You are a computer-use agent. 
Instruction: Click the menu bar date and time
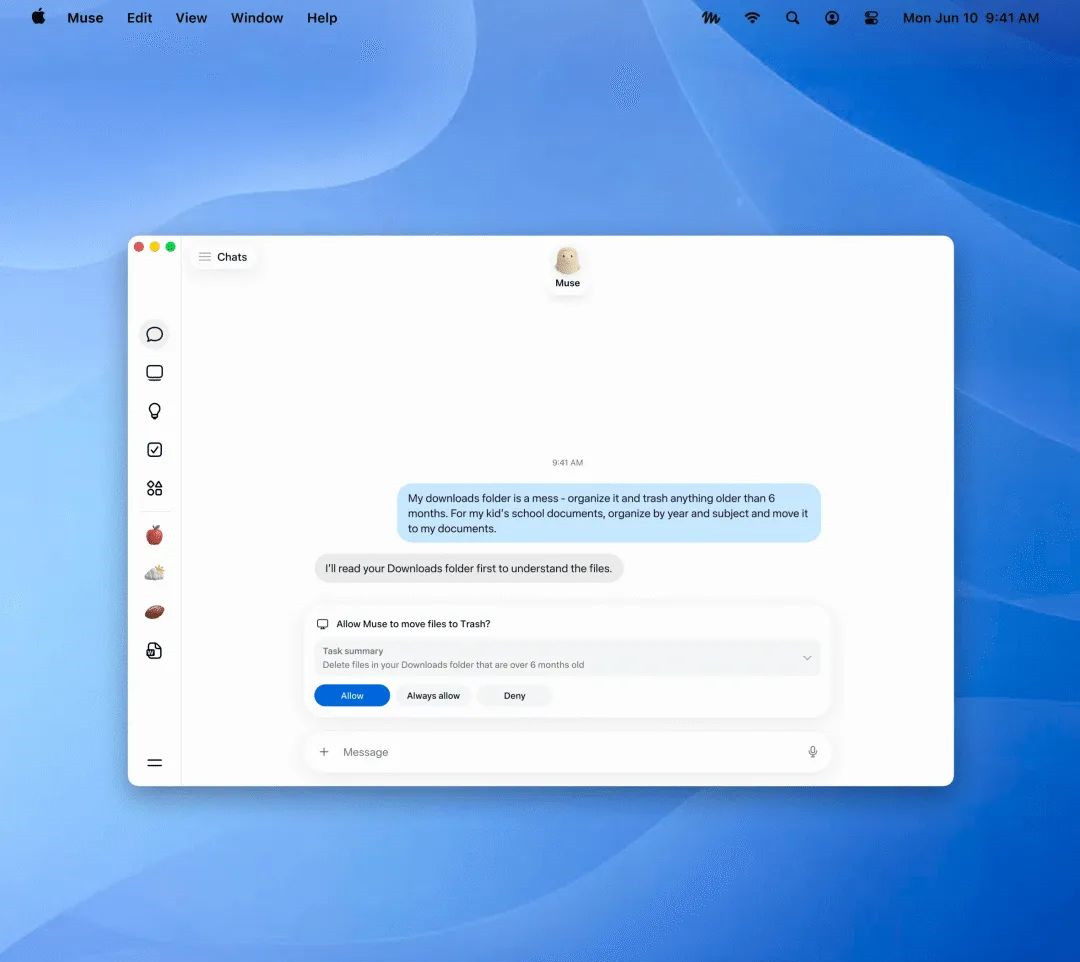tap(970, 18)
